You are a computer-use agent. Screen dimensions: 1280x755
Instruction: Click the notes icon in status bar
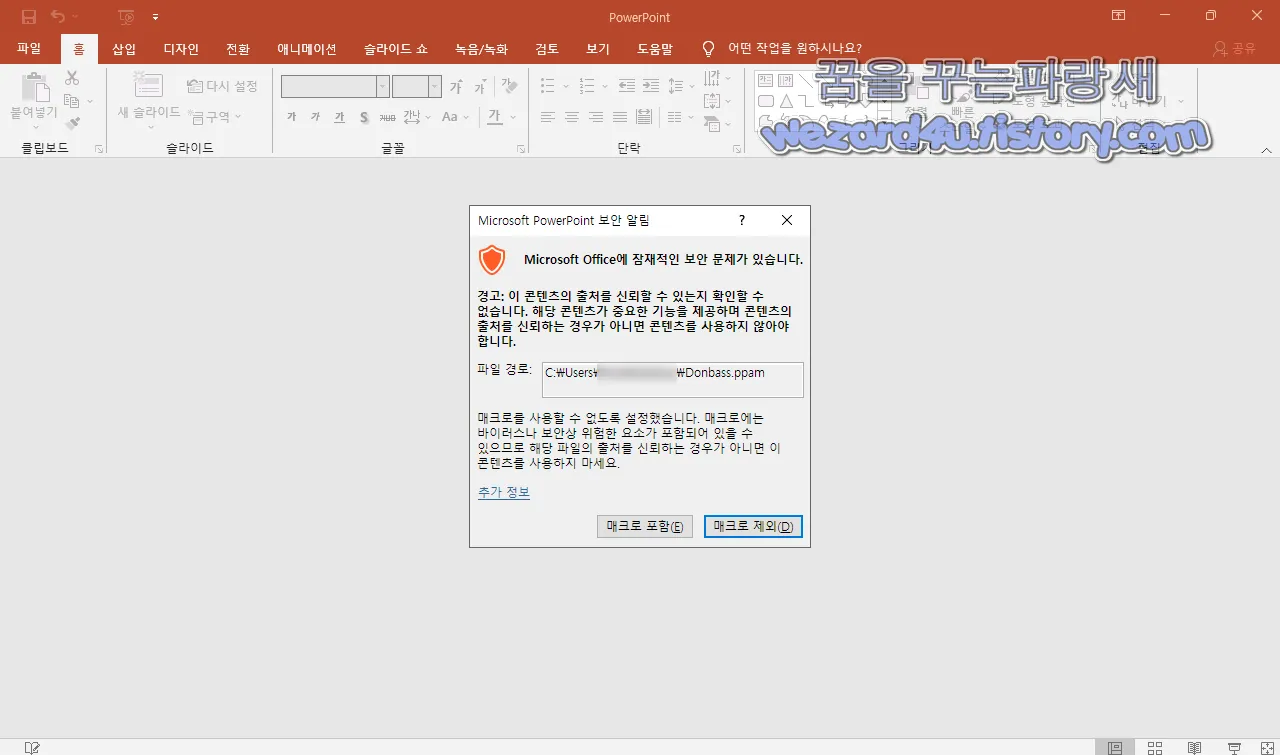point(33,747)
